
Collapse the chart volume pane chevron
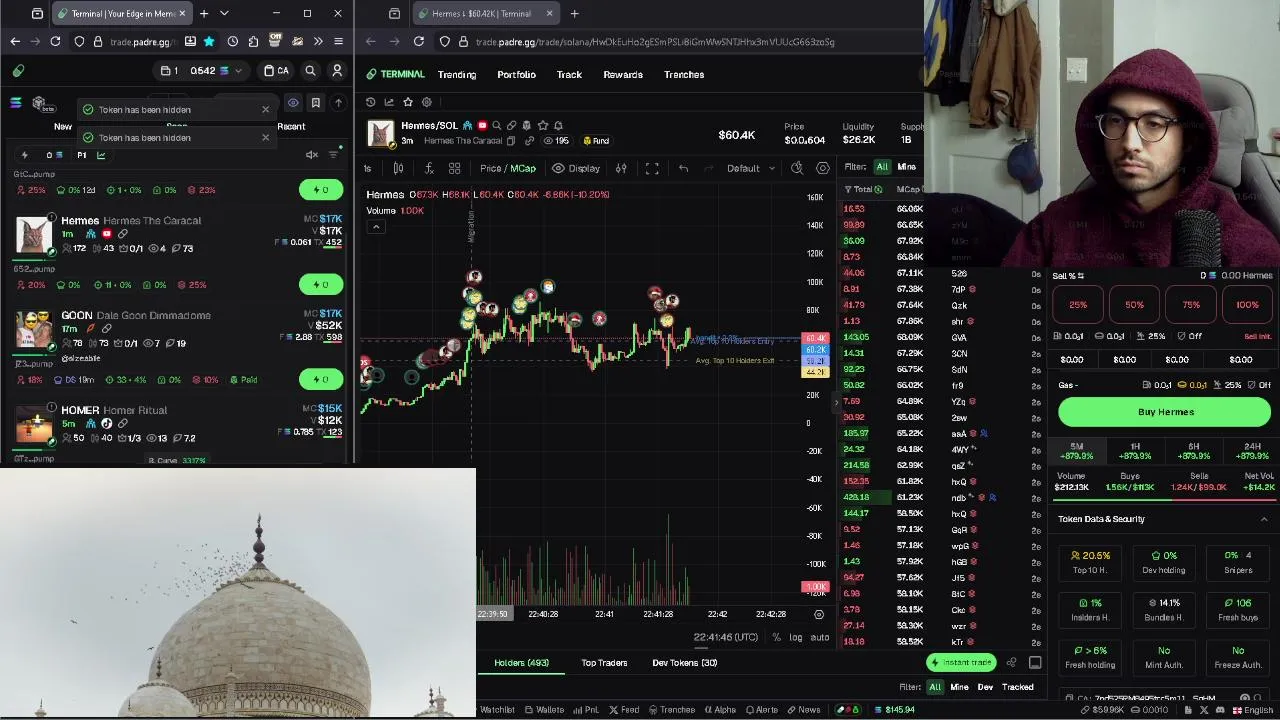tap(376, 227)
